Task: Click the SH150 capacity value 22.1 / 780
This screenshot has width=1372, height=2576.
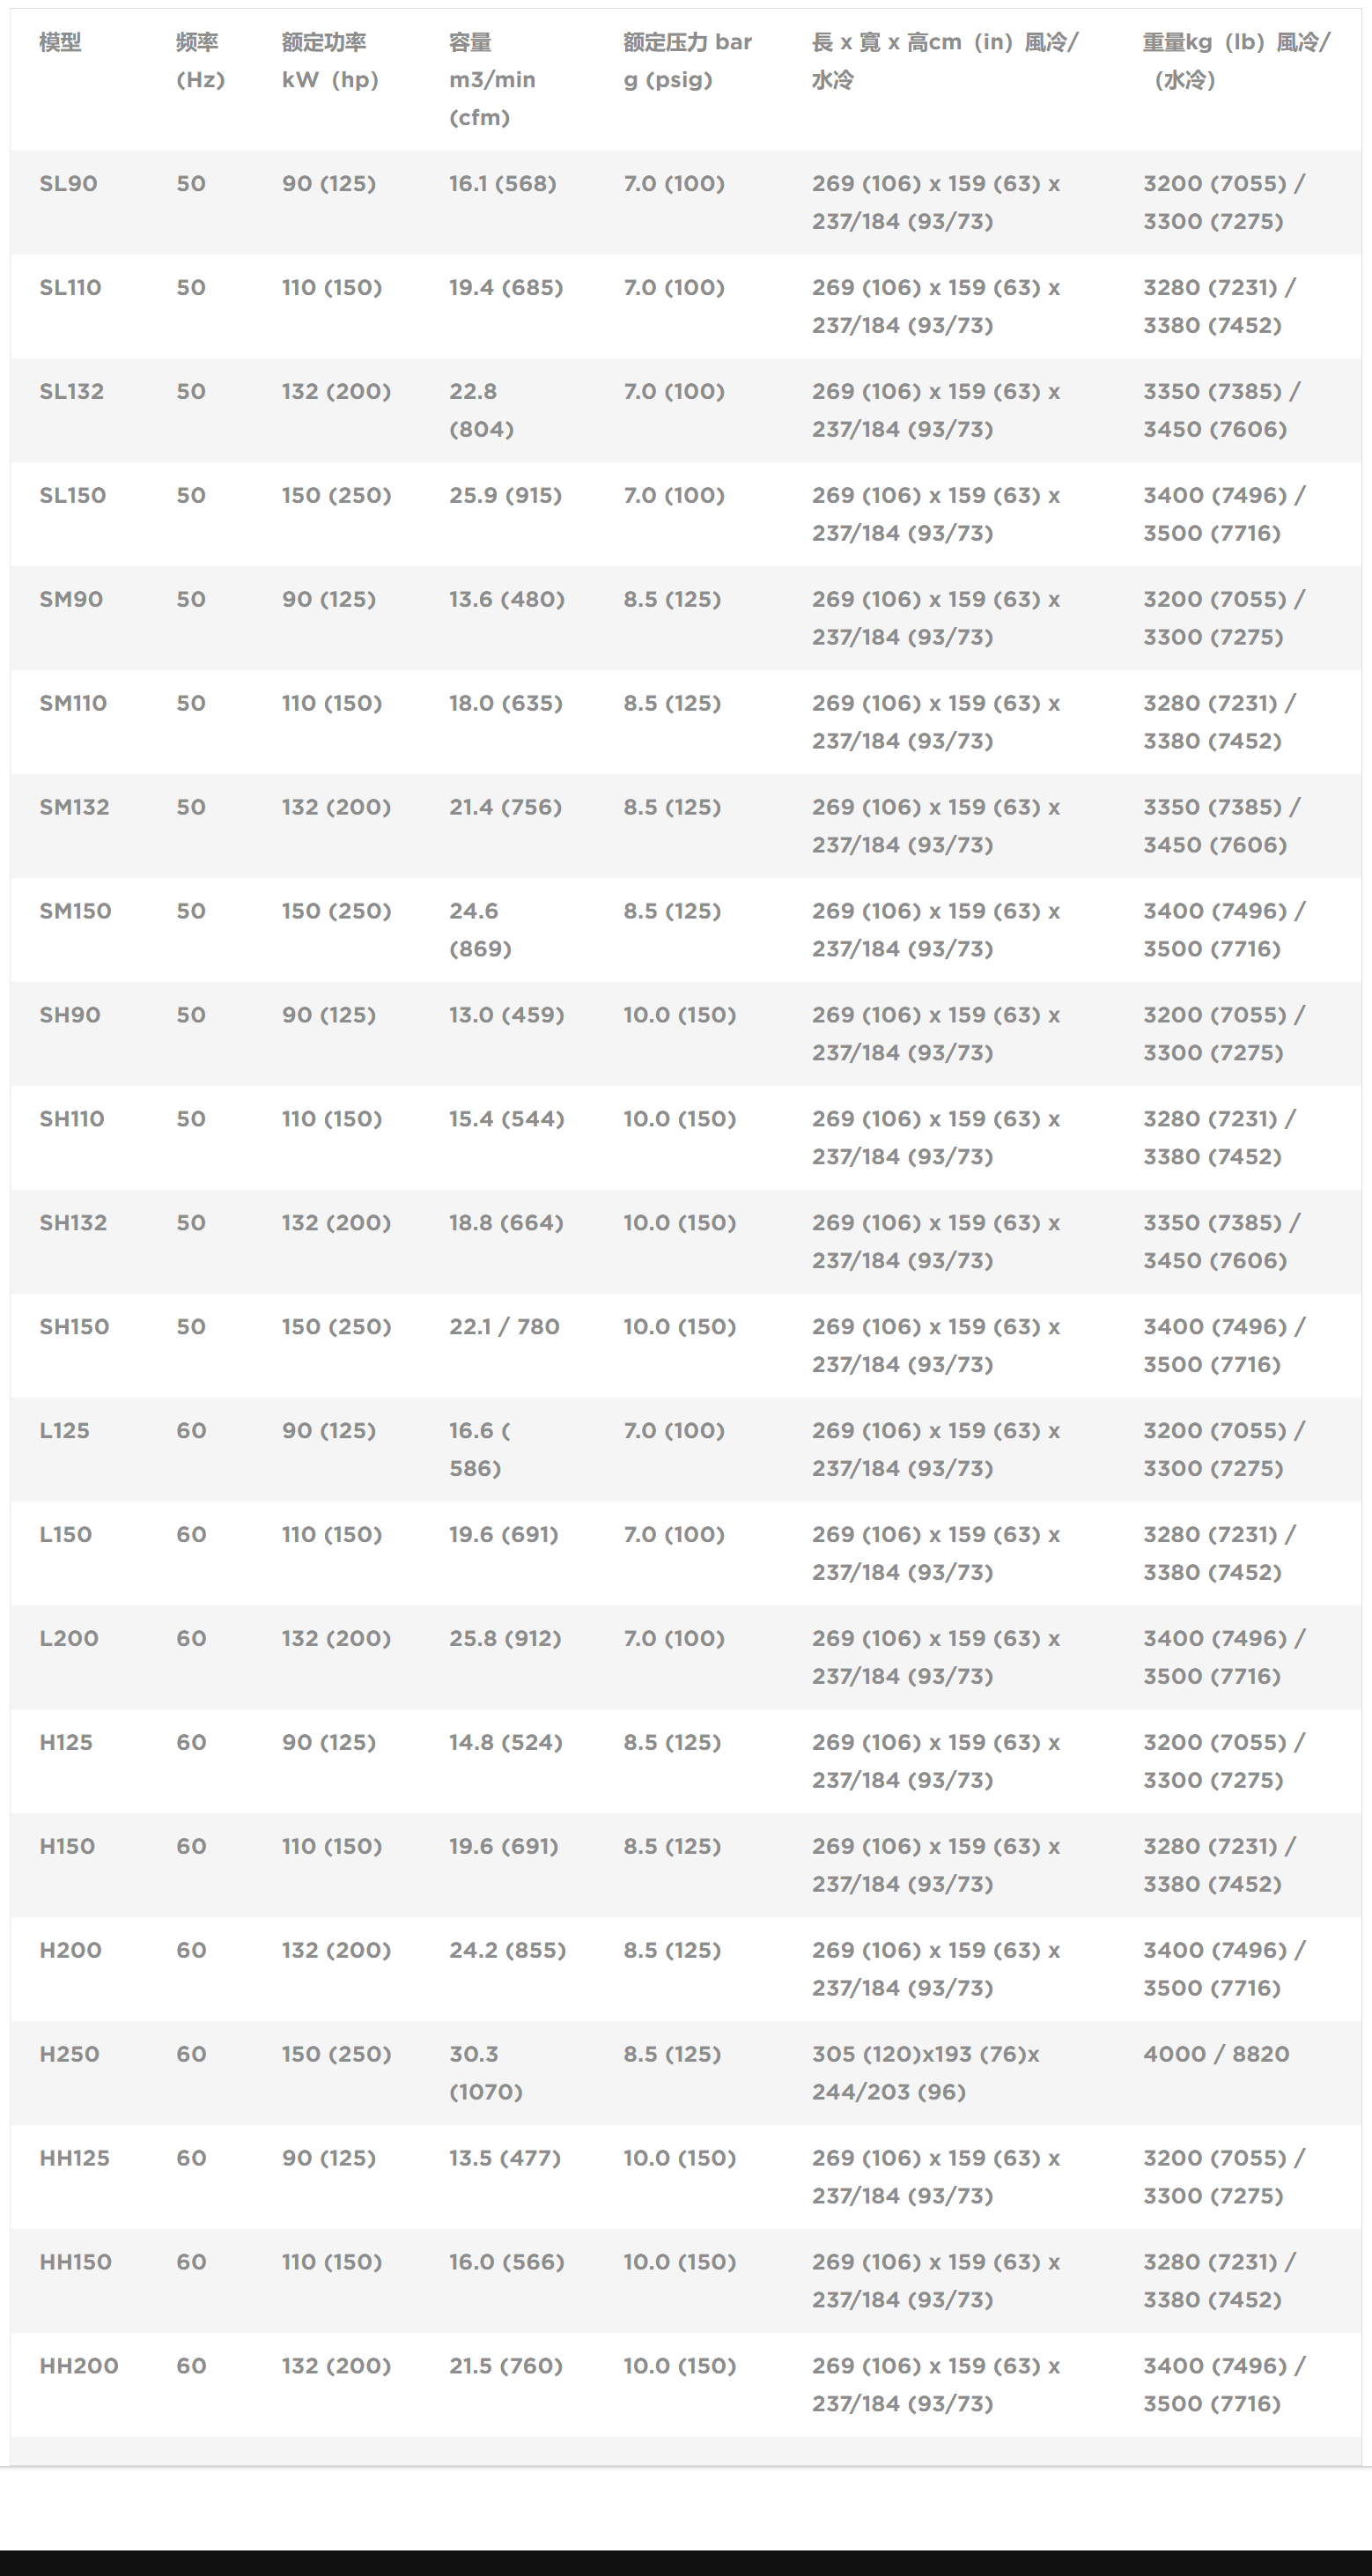Action: click(x=504, y=1327)
